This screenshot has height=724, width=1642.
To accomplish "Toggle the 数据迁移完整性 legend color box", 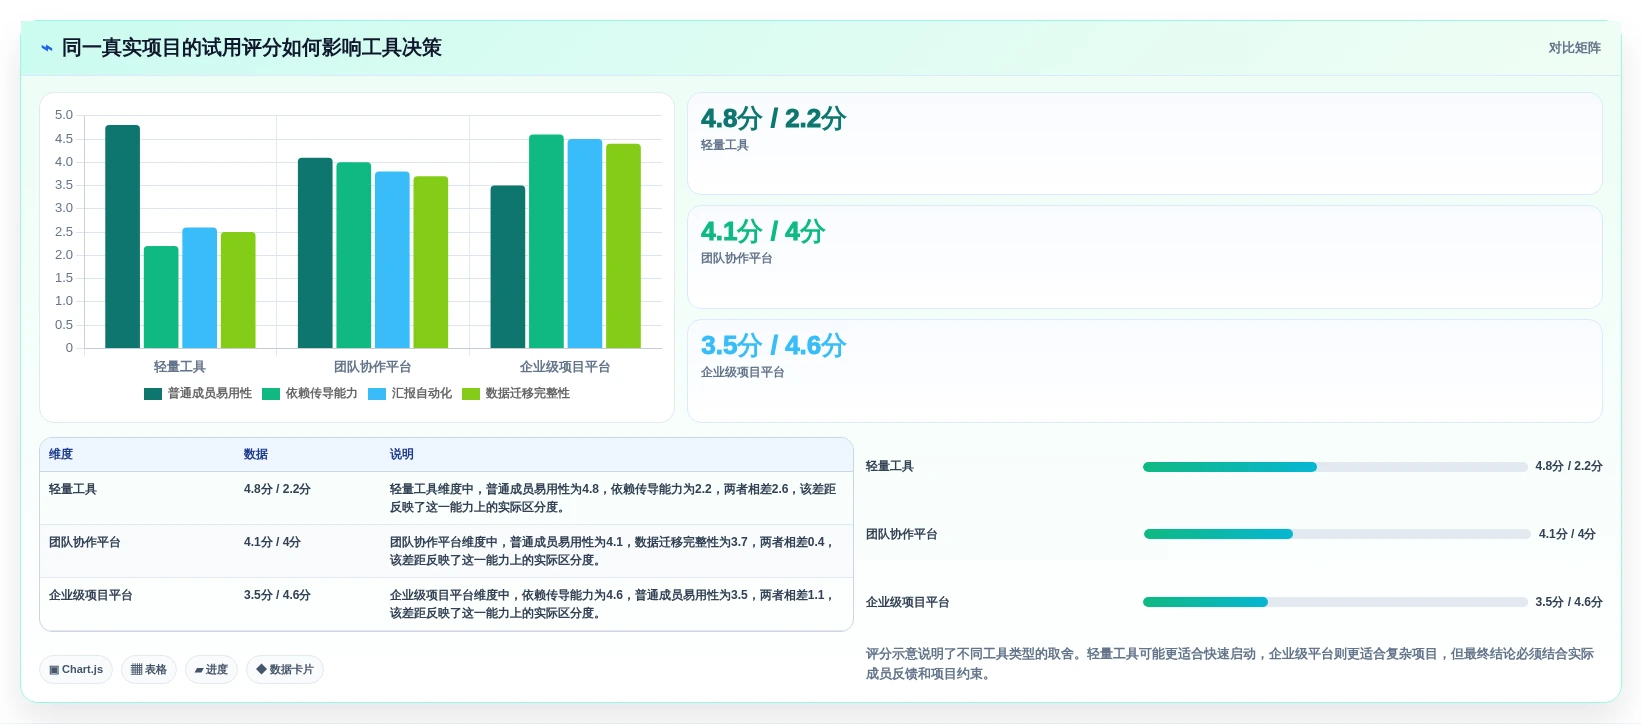I will coord(471,394).
